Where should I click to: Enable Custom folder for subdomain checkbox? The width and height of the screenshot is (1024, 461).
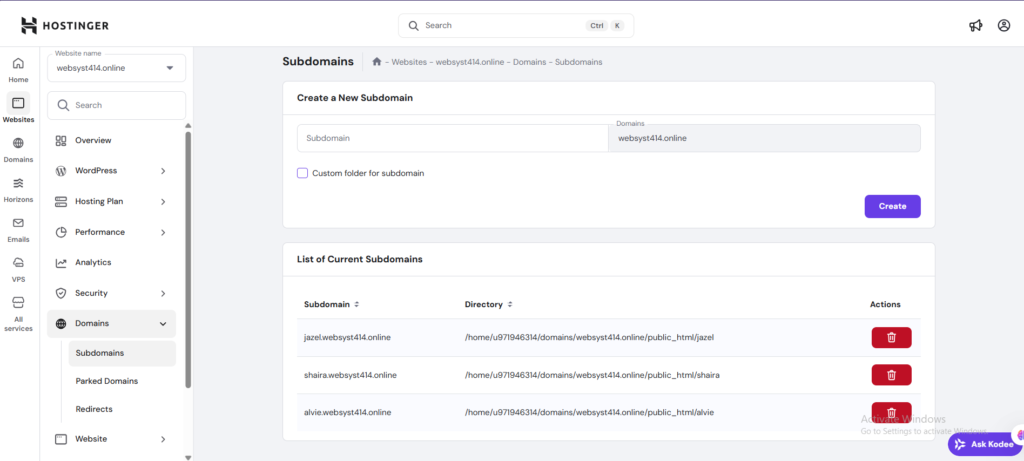(x=302, y=173)
